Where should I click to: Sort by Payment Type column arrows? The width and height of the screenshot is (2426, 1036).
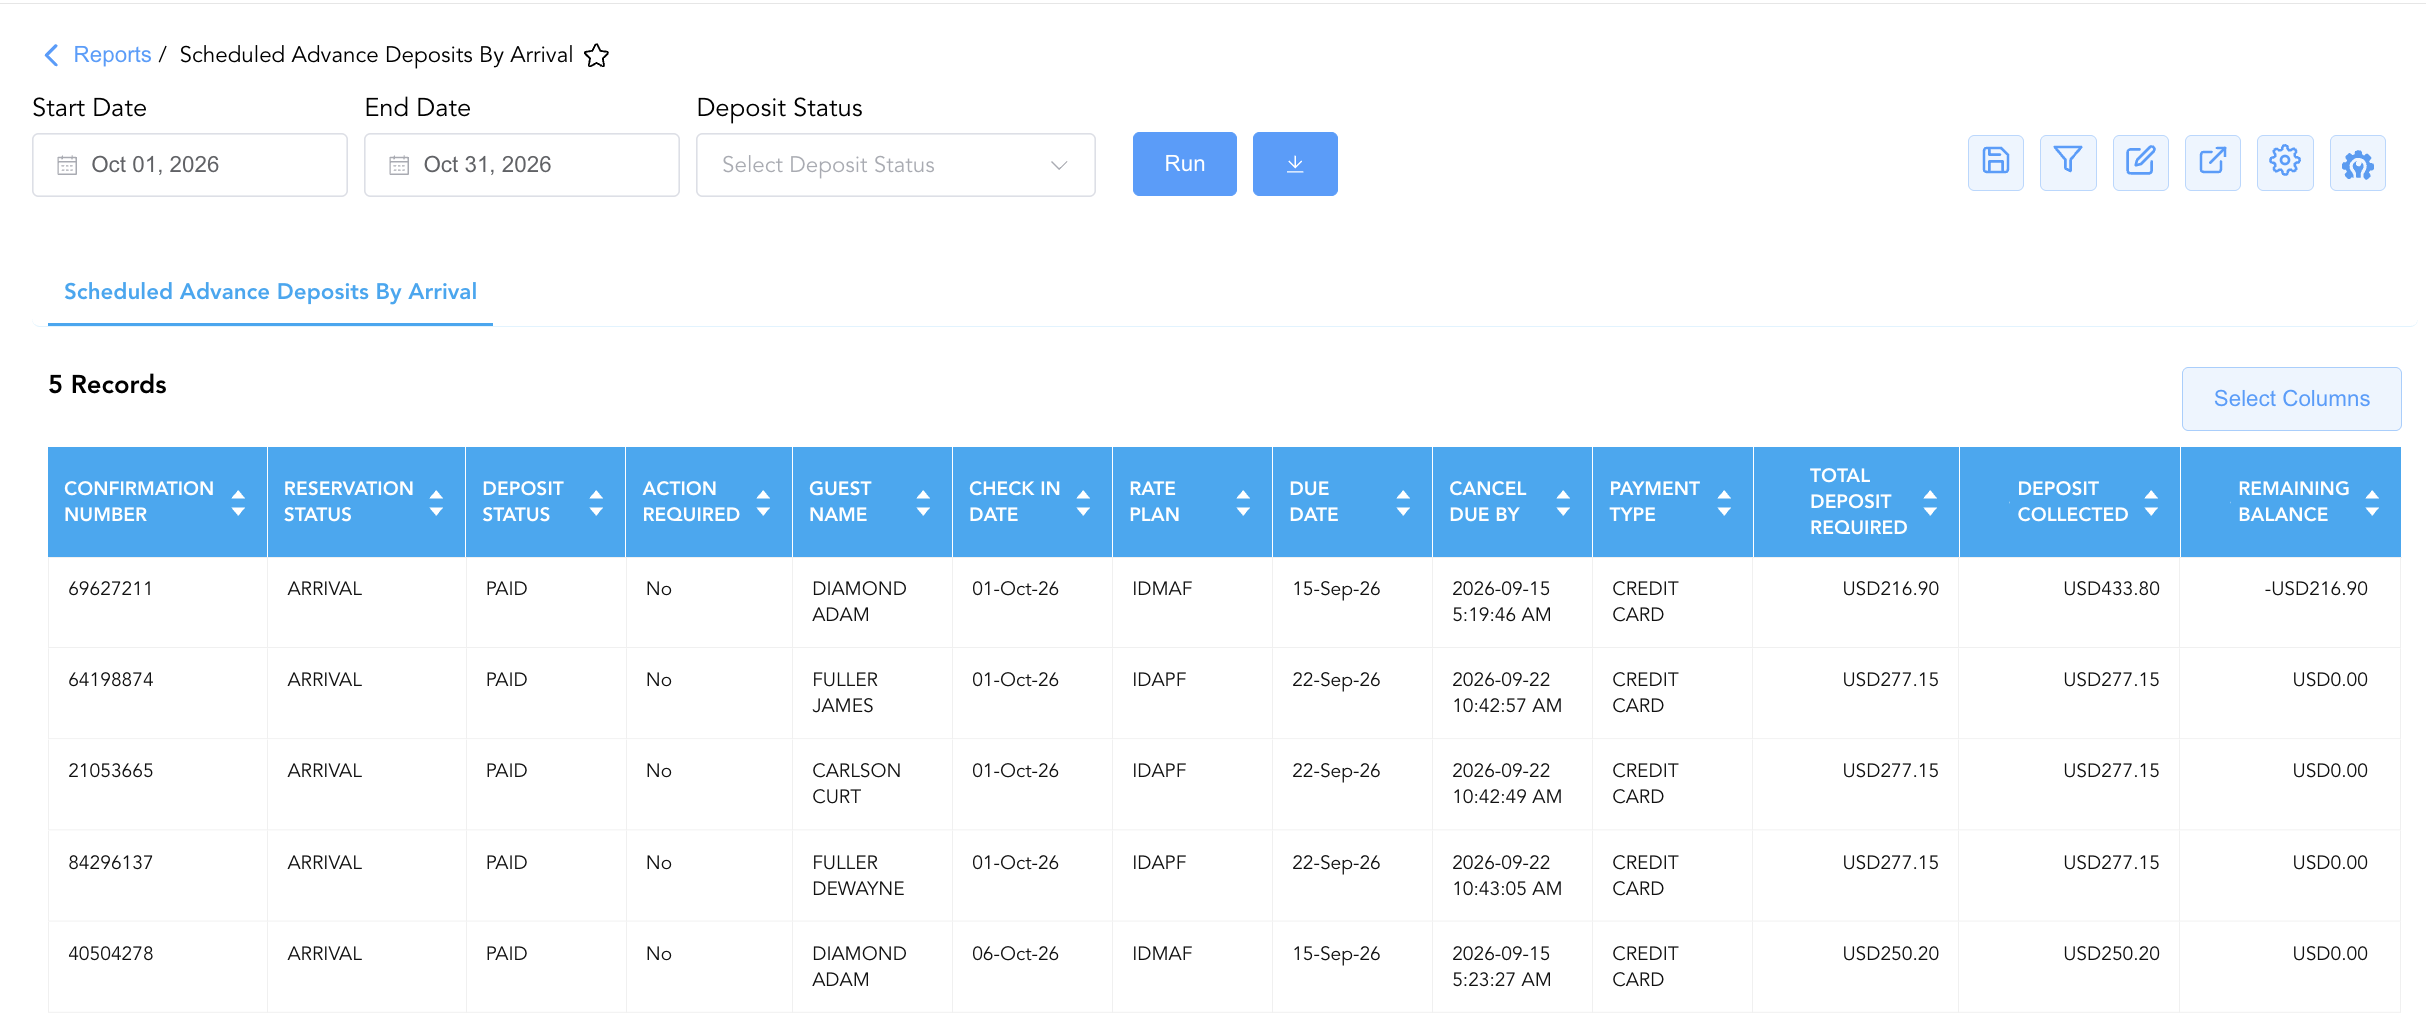pos(1724,502)
